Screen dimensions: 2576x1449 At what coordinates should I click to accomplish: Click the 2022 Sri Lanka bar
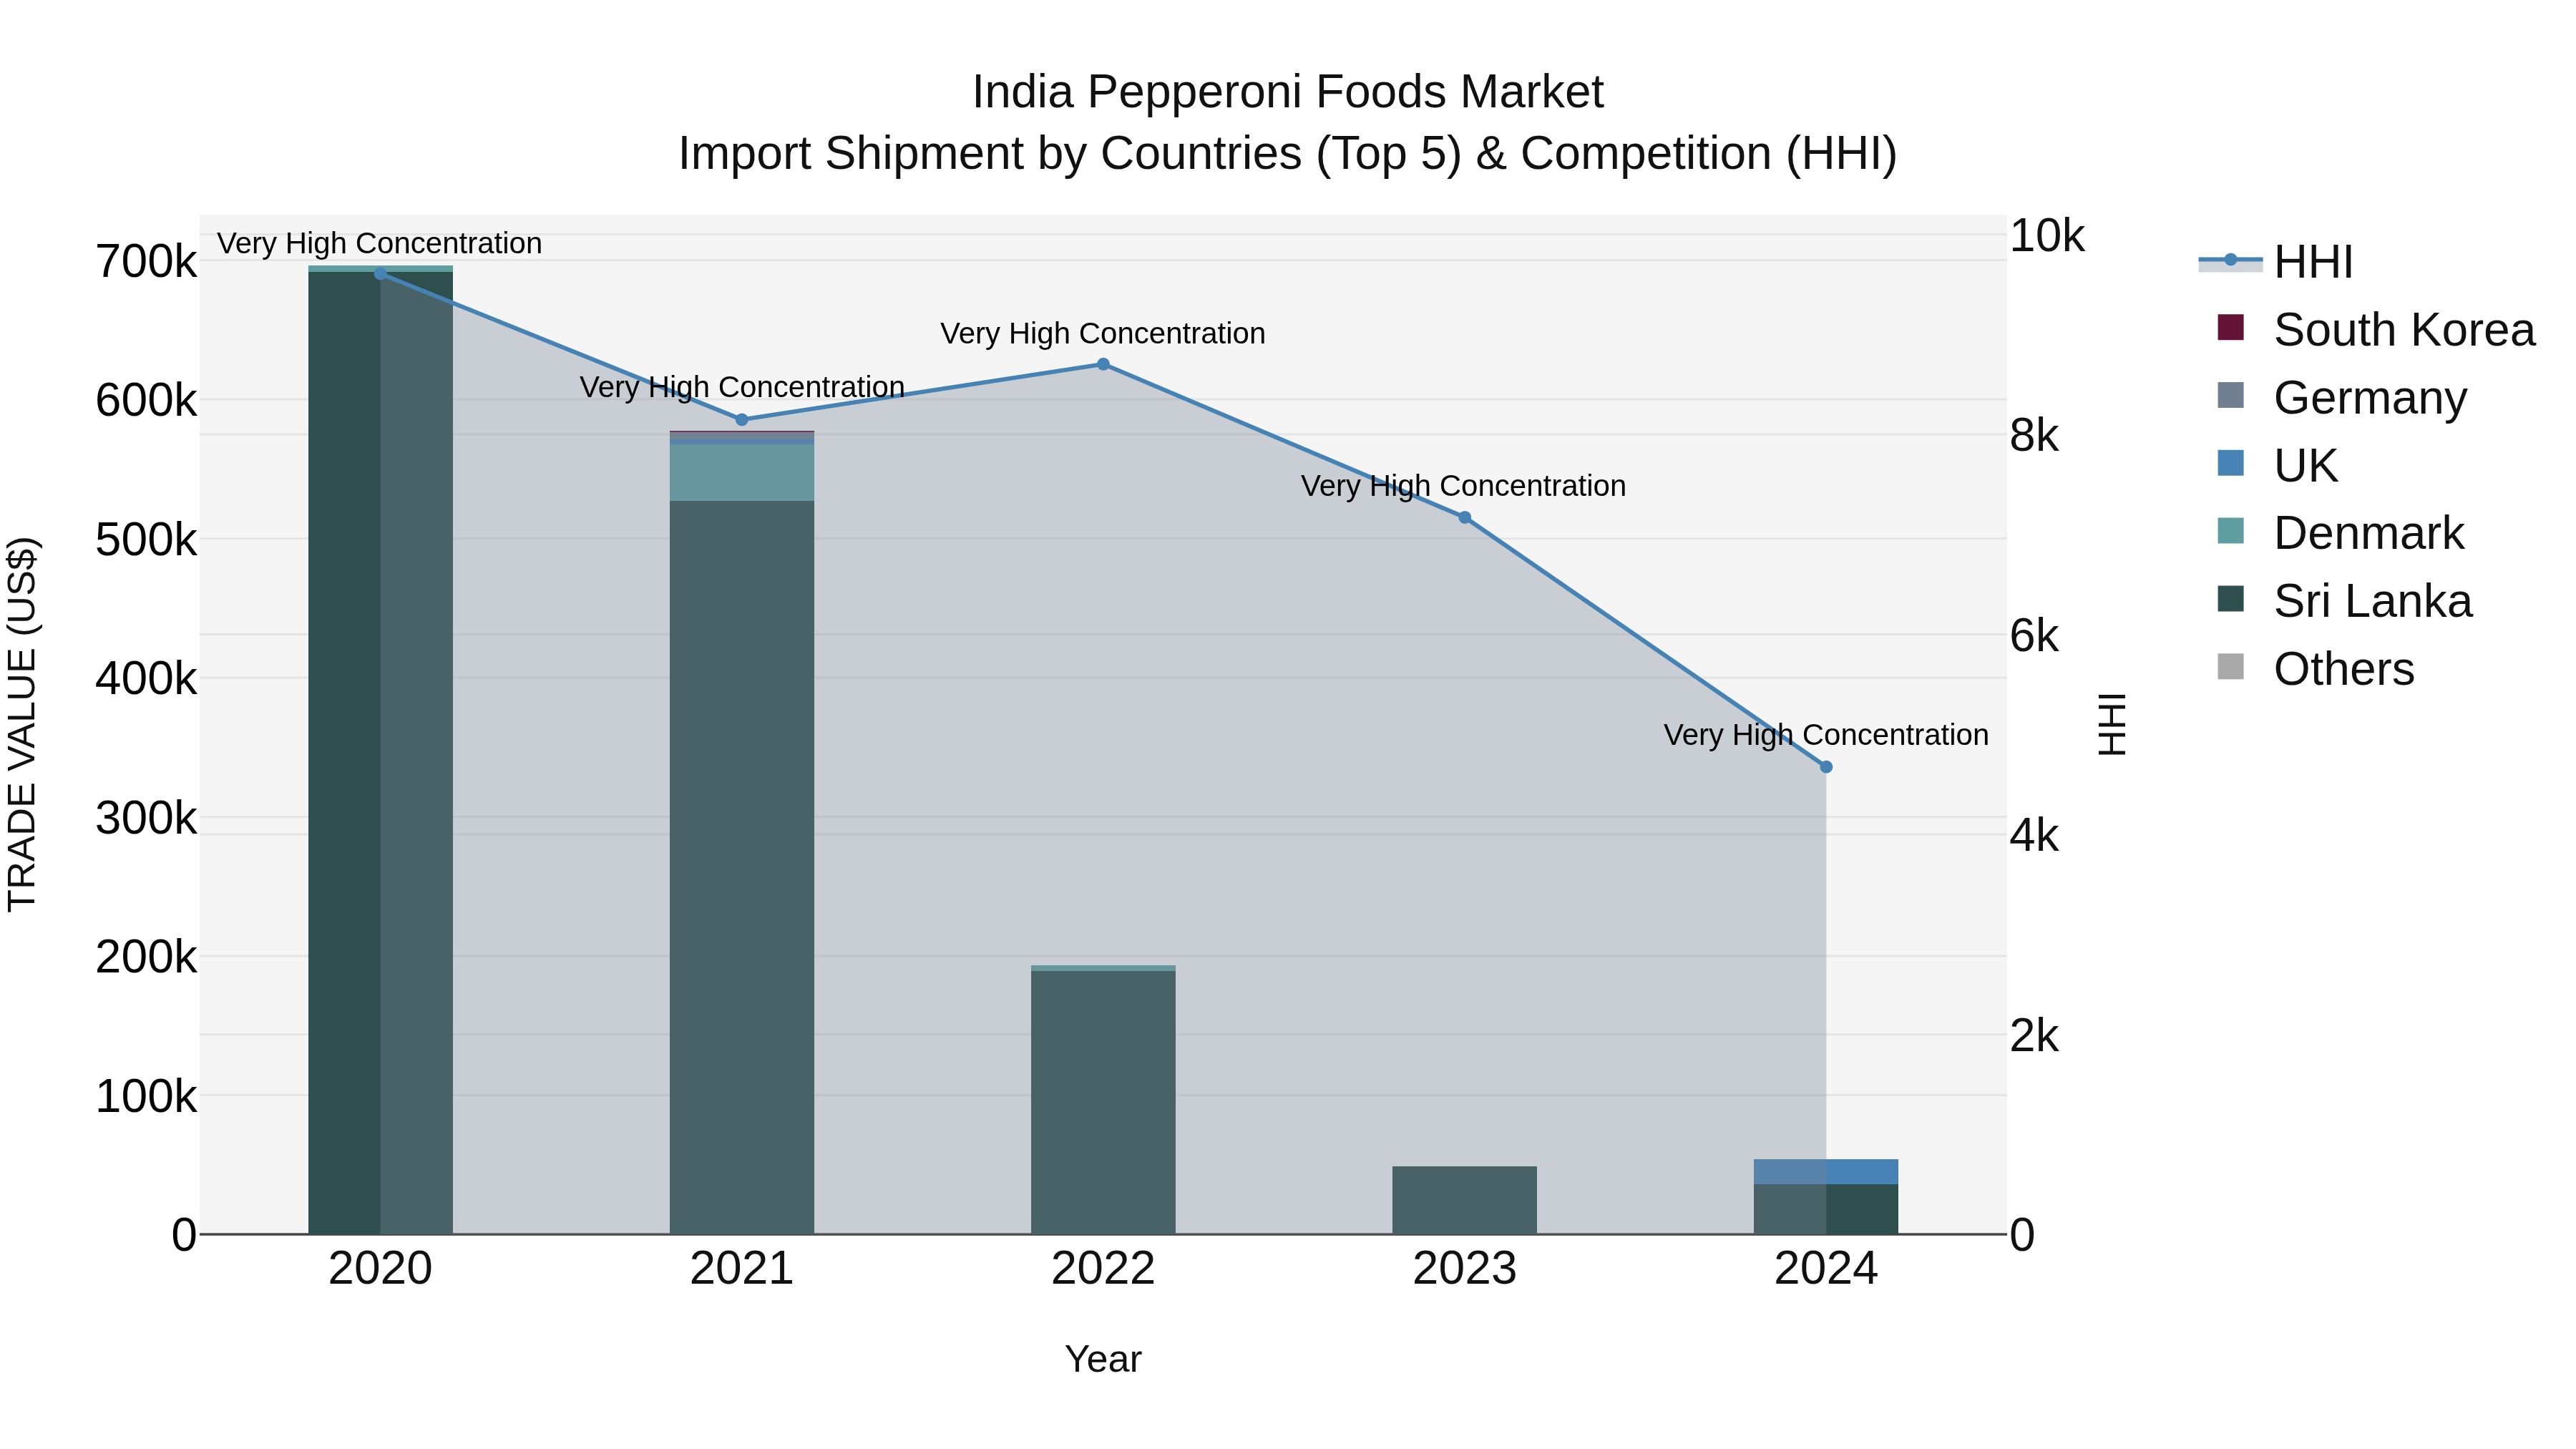(1103, 1102)
